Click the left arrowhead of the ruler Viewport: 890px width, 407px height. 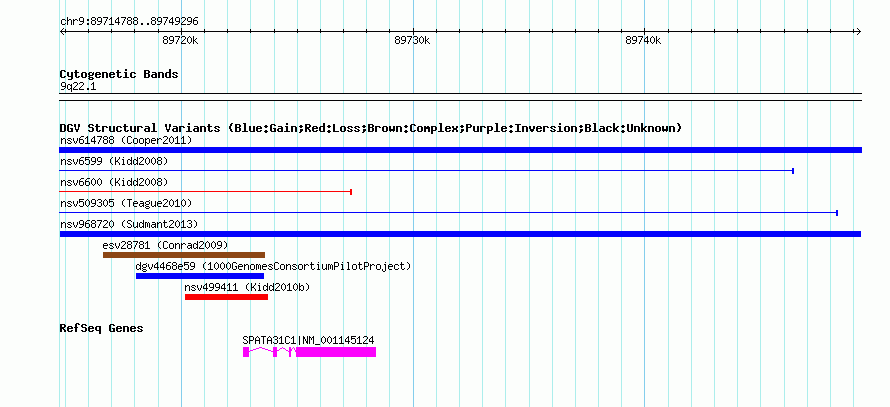(62, 31)
